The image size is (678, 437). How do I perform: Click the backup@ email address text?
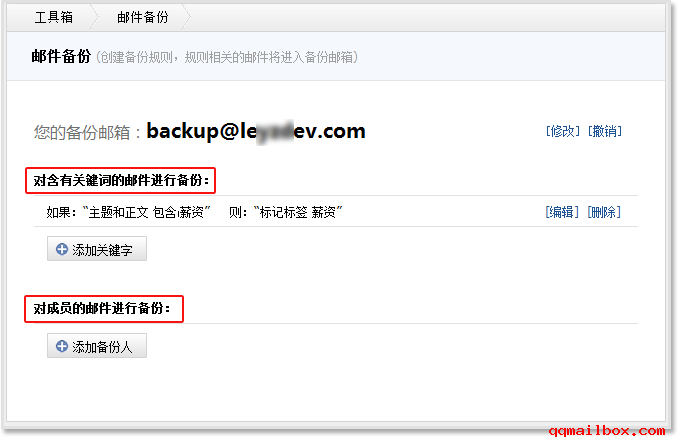click(x=256, y=131)
